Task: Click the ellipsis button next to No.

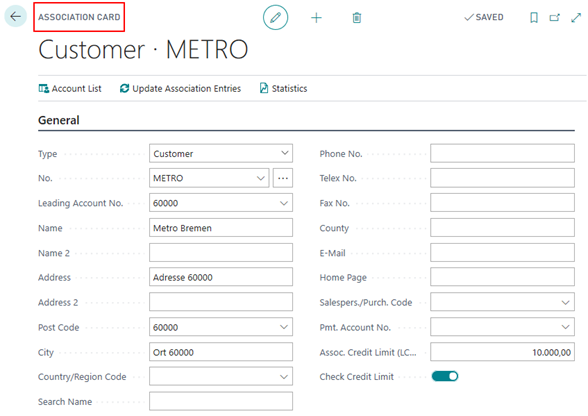Action: coord(283,178)
